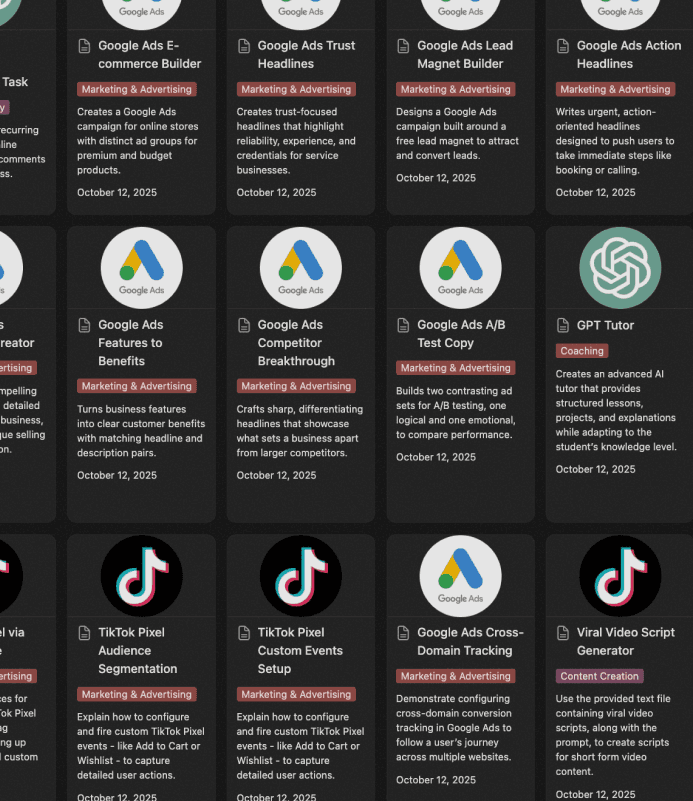Image resolution: width=693 pixels, height=801 pixels.
Task: Open Google Ads Lead Magnet Builder title
Action: click(x=465, y=55)
